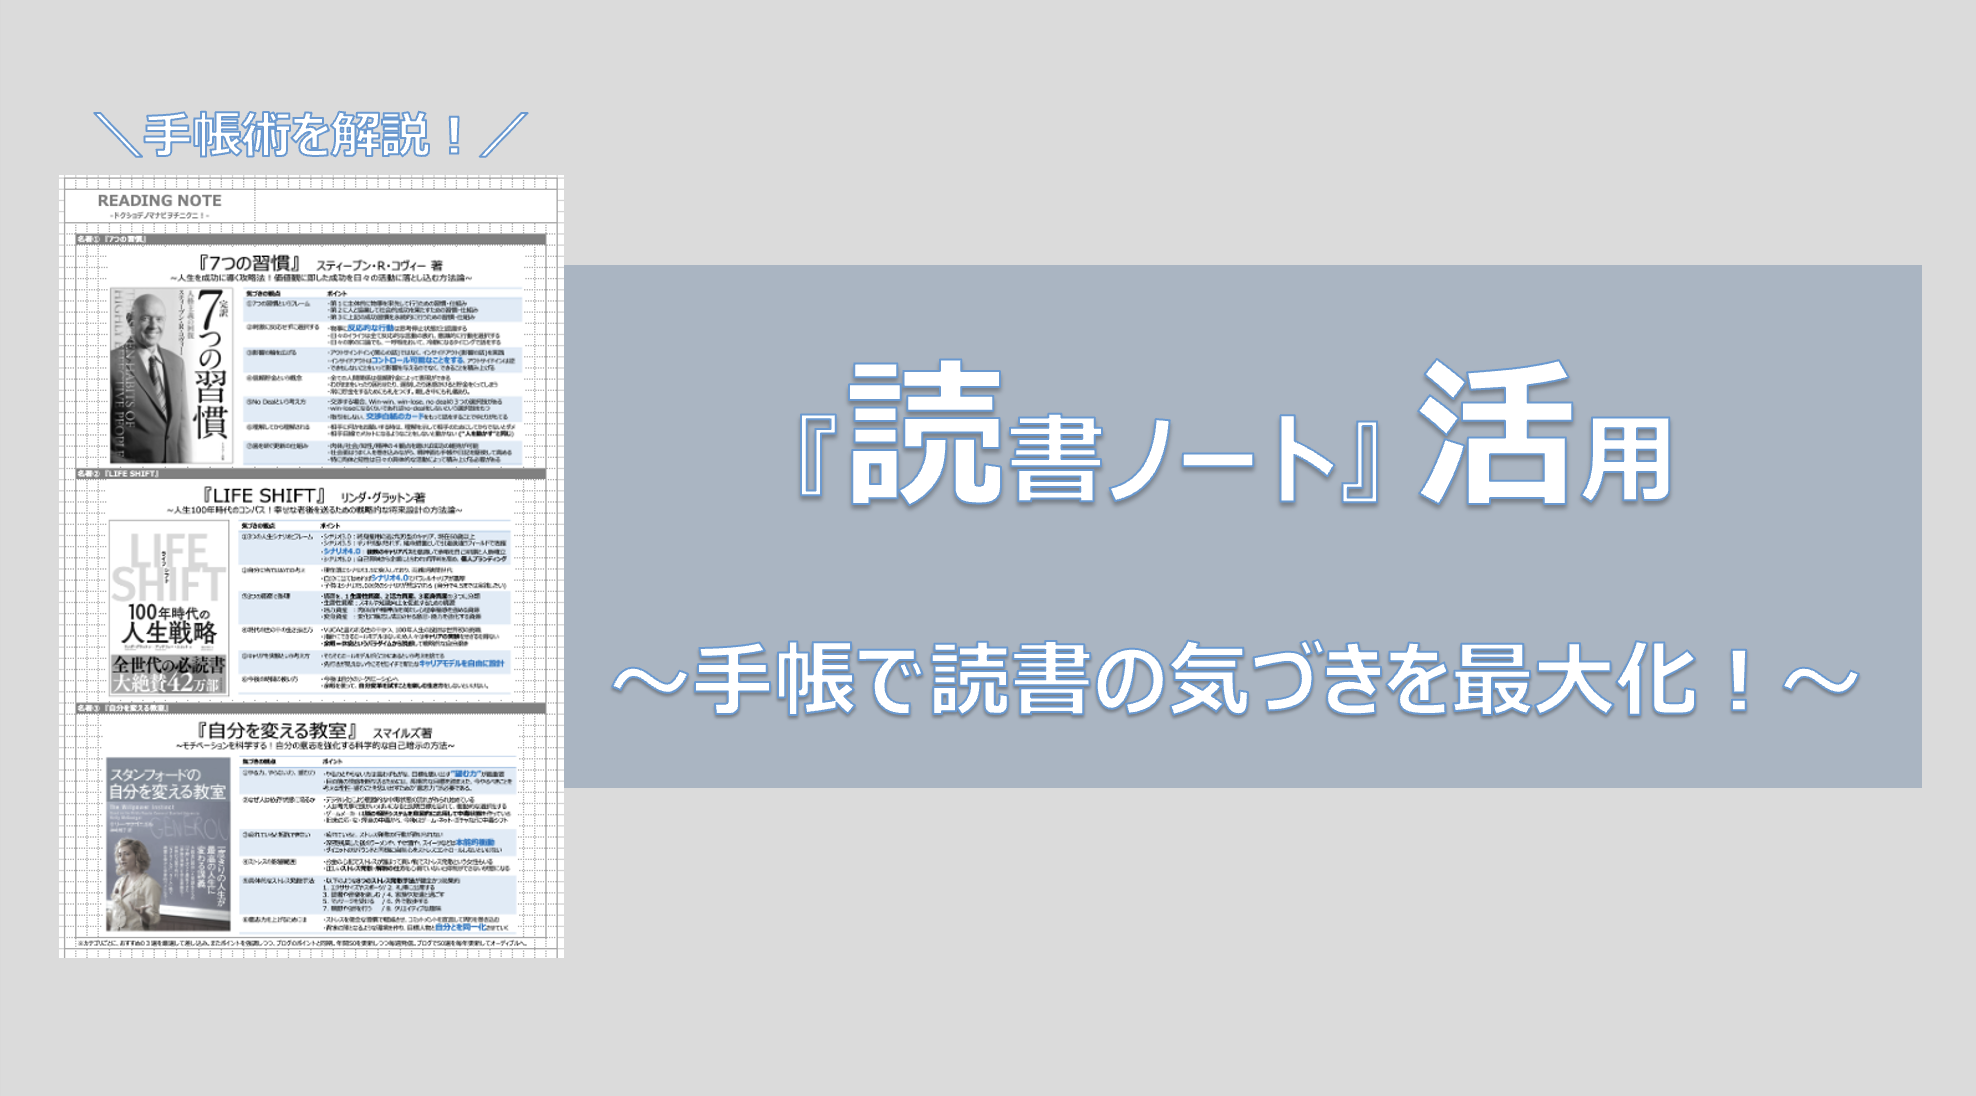This screenshot has height=1096, width=1976.
Task: Click the 読 character in the banner title
Action: pos(924,432)
